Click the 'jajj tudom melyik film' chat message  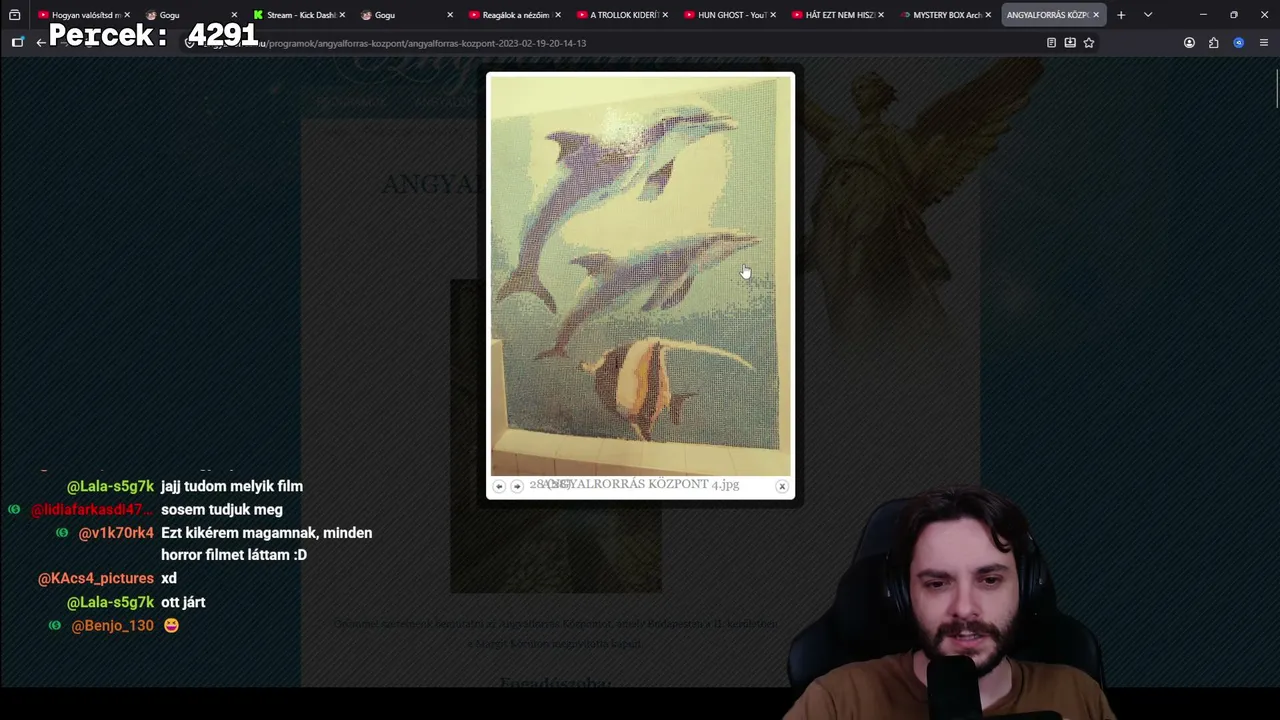point(232,486)
